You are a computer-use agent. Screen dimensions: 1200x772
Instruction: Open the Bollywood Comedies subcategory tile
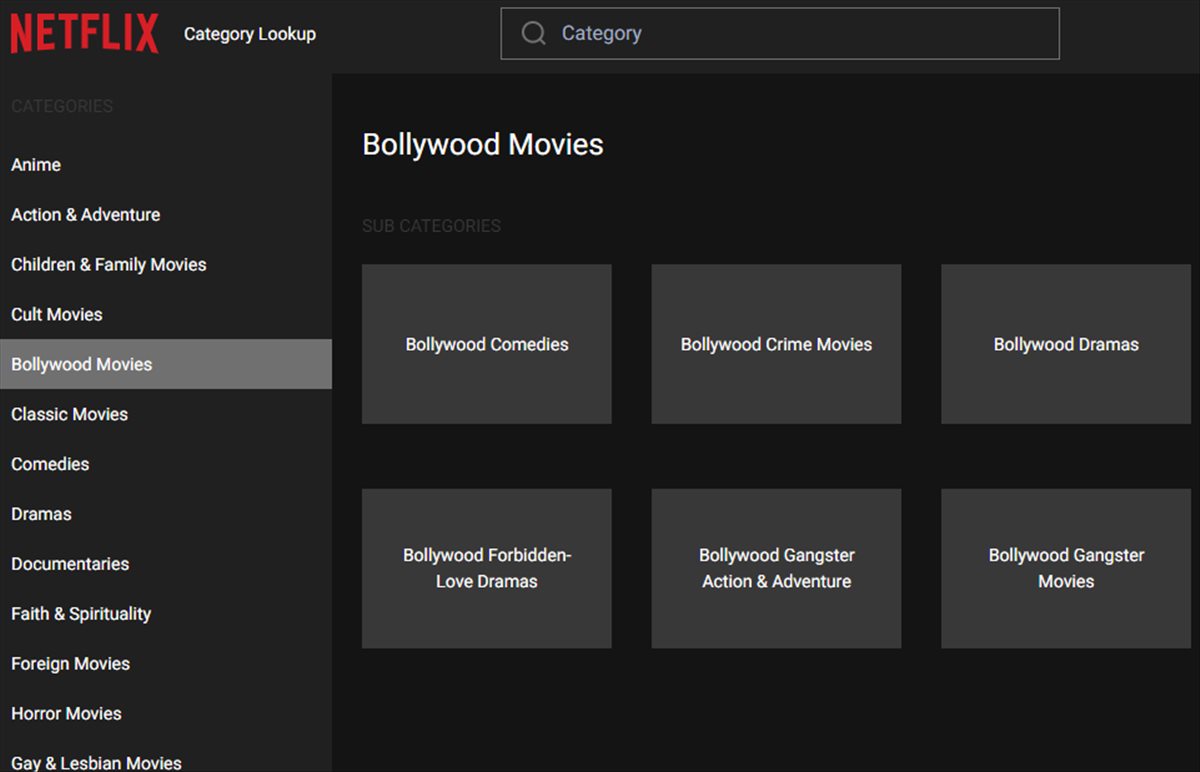coord(486,343)
